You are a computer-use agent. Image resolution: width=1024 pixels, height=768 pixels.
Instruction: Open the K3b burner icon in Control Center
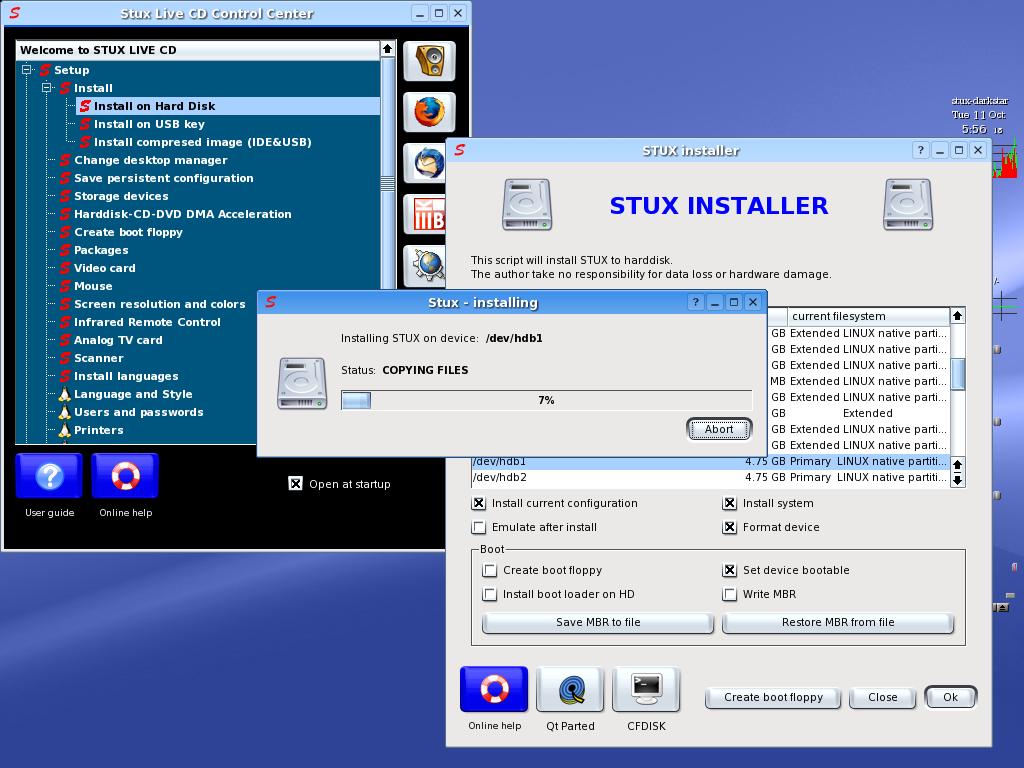[x=426, y=214]
